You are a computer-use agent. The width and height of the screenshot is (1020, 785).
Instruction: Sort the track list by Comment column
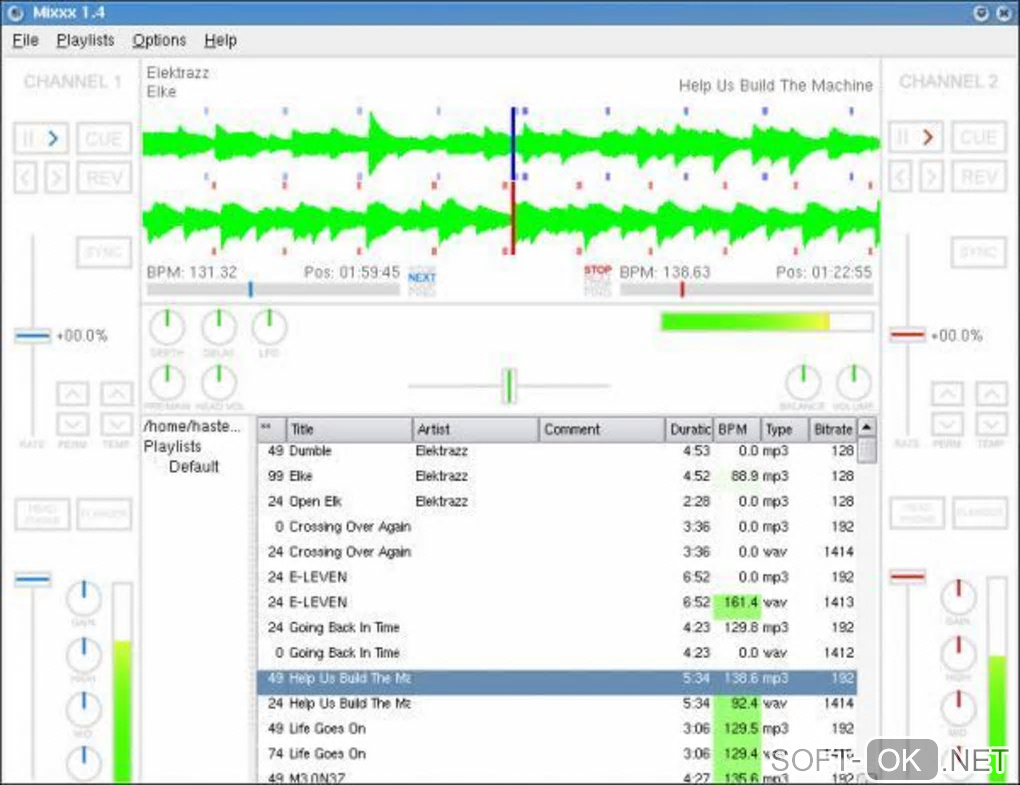[x=602, y=429]
